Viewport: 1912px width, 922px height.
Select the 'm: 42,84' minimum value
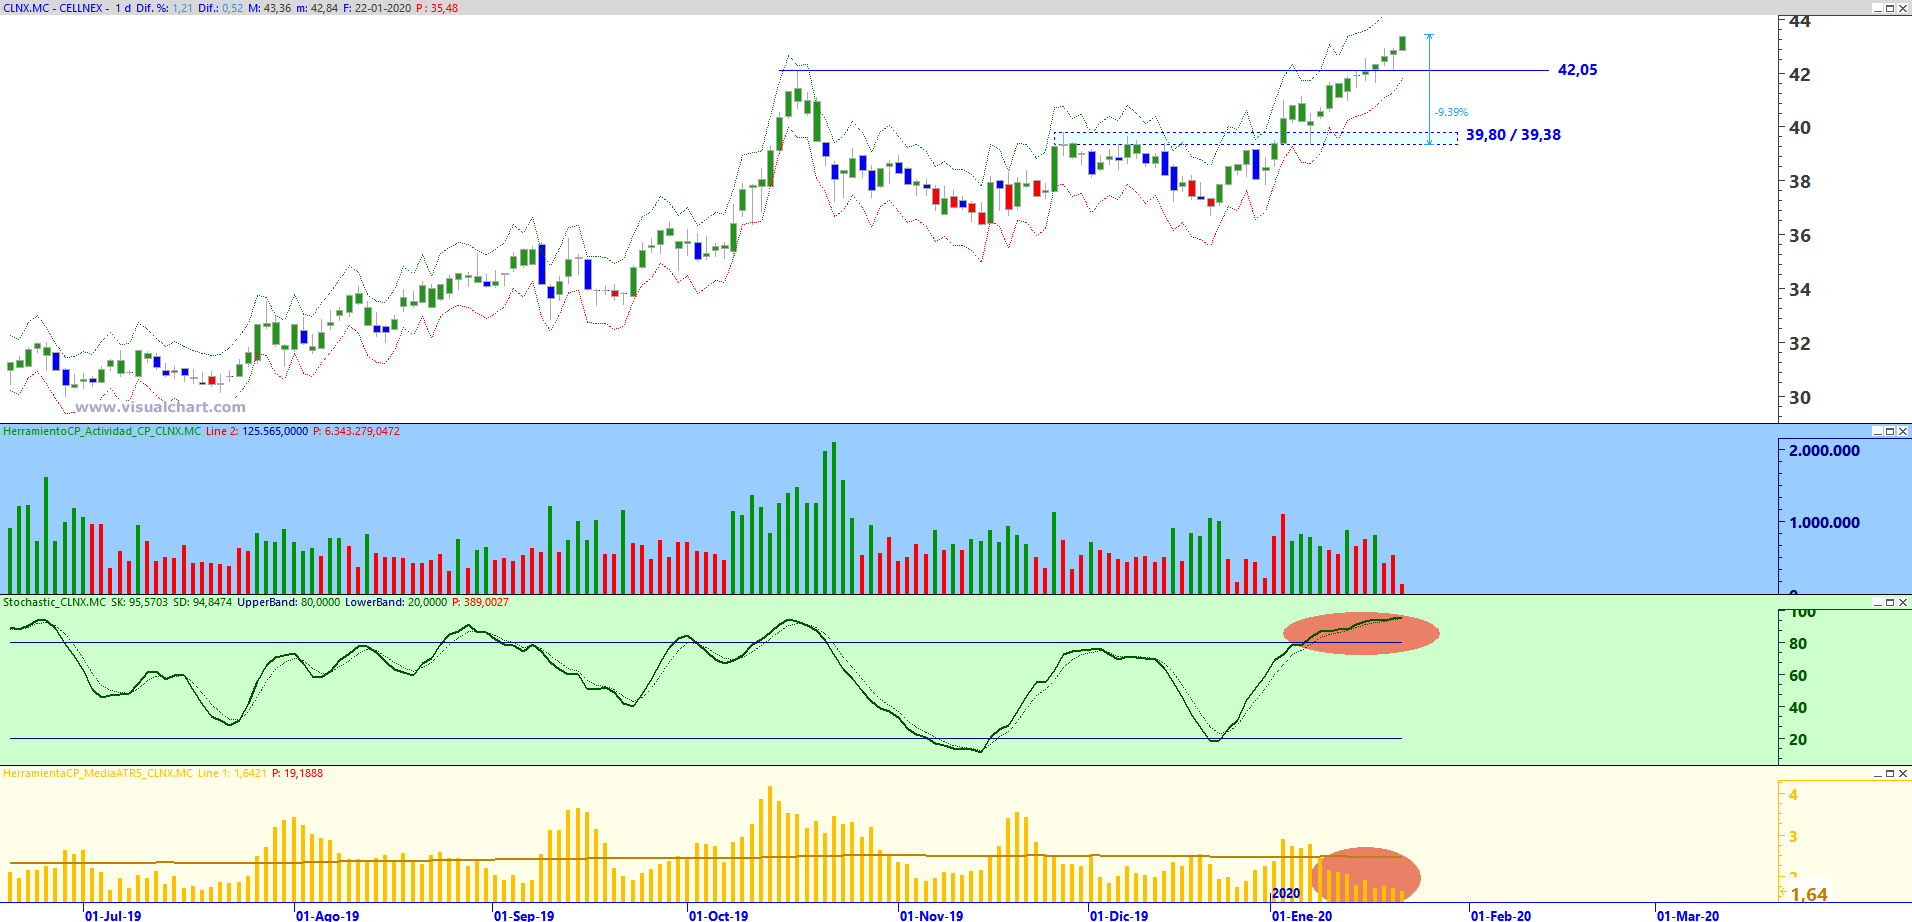coord(317,8)
